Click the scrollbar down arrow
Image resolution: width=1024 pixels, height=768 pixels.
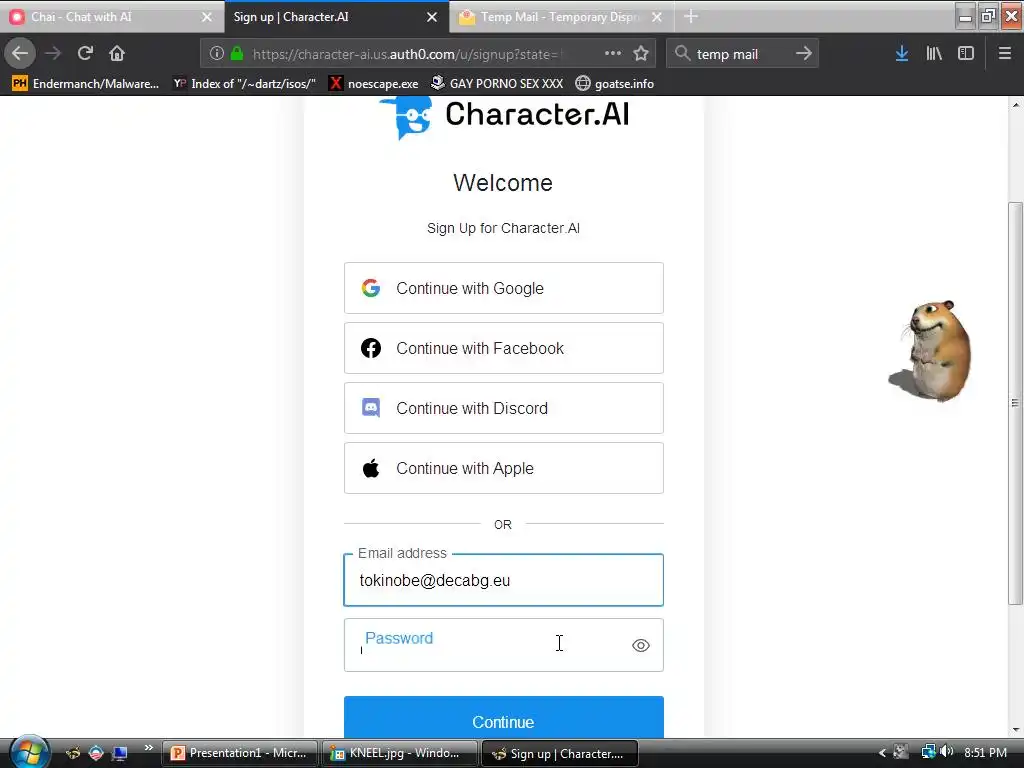(x=1016, y=729)
